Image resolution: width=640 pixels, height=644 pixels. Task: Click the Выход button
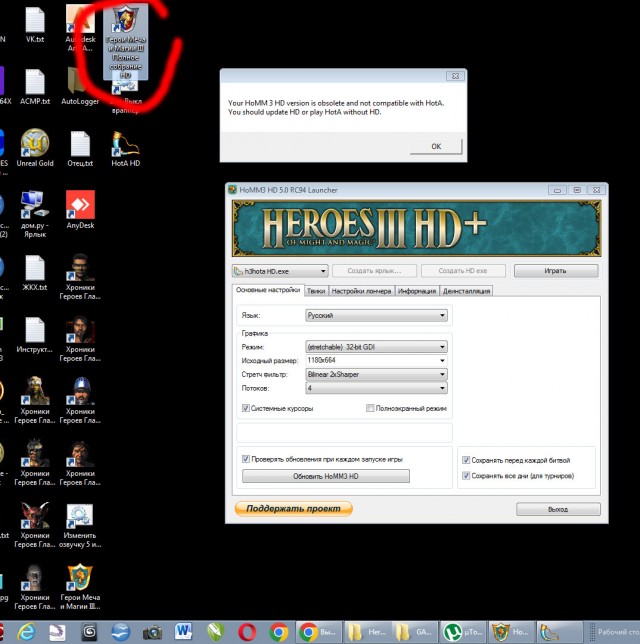(558, 509)
